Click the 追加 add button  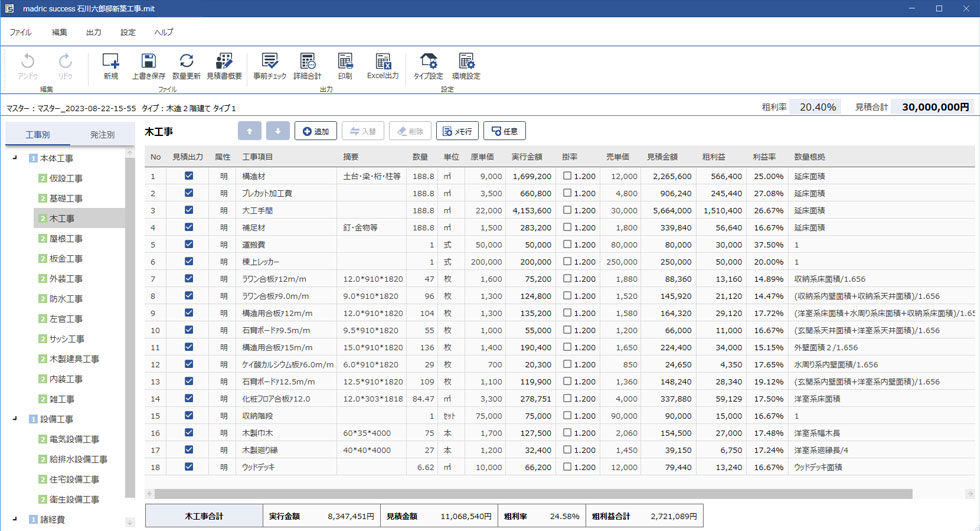click(x=316, y=131)
